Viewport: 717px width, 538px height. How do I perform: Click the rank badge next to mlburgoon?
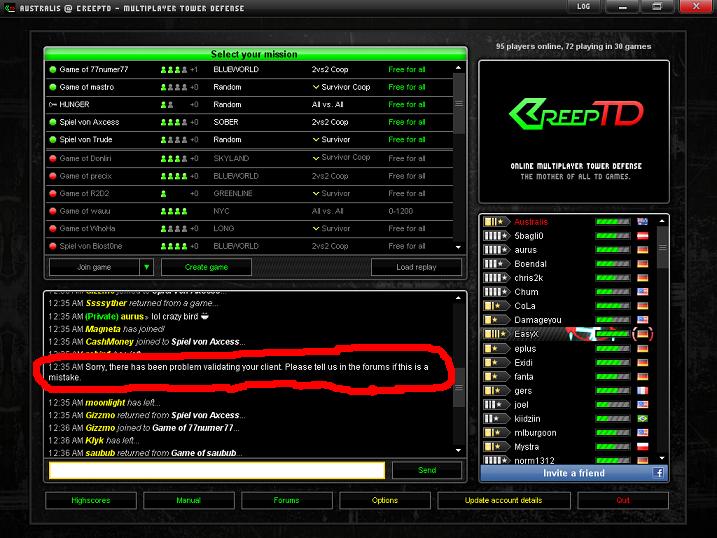(496, 432)
